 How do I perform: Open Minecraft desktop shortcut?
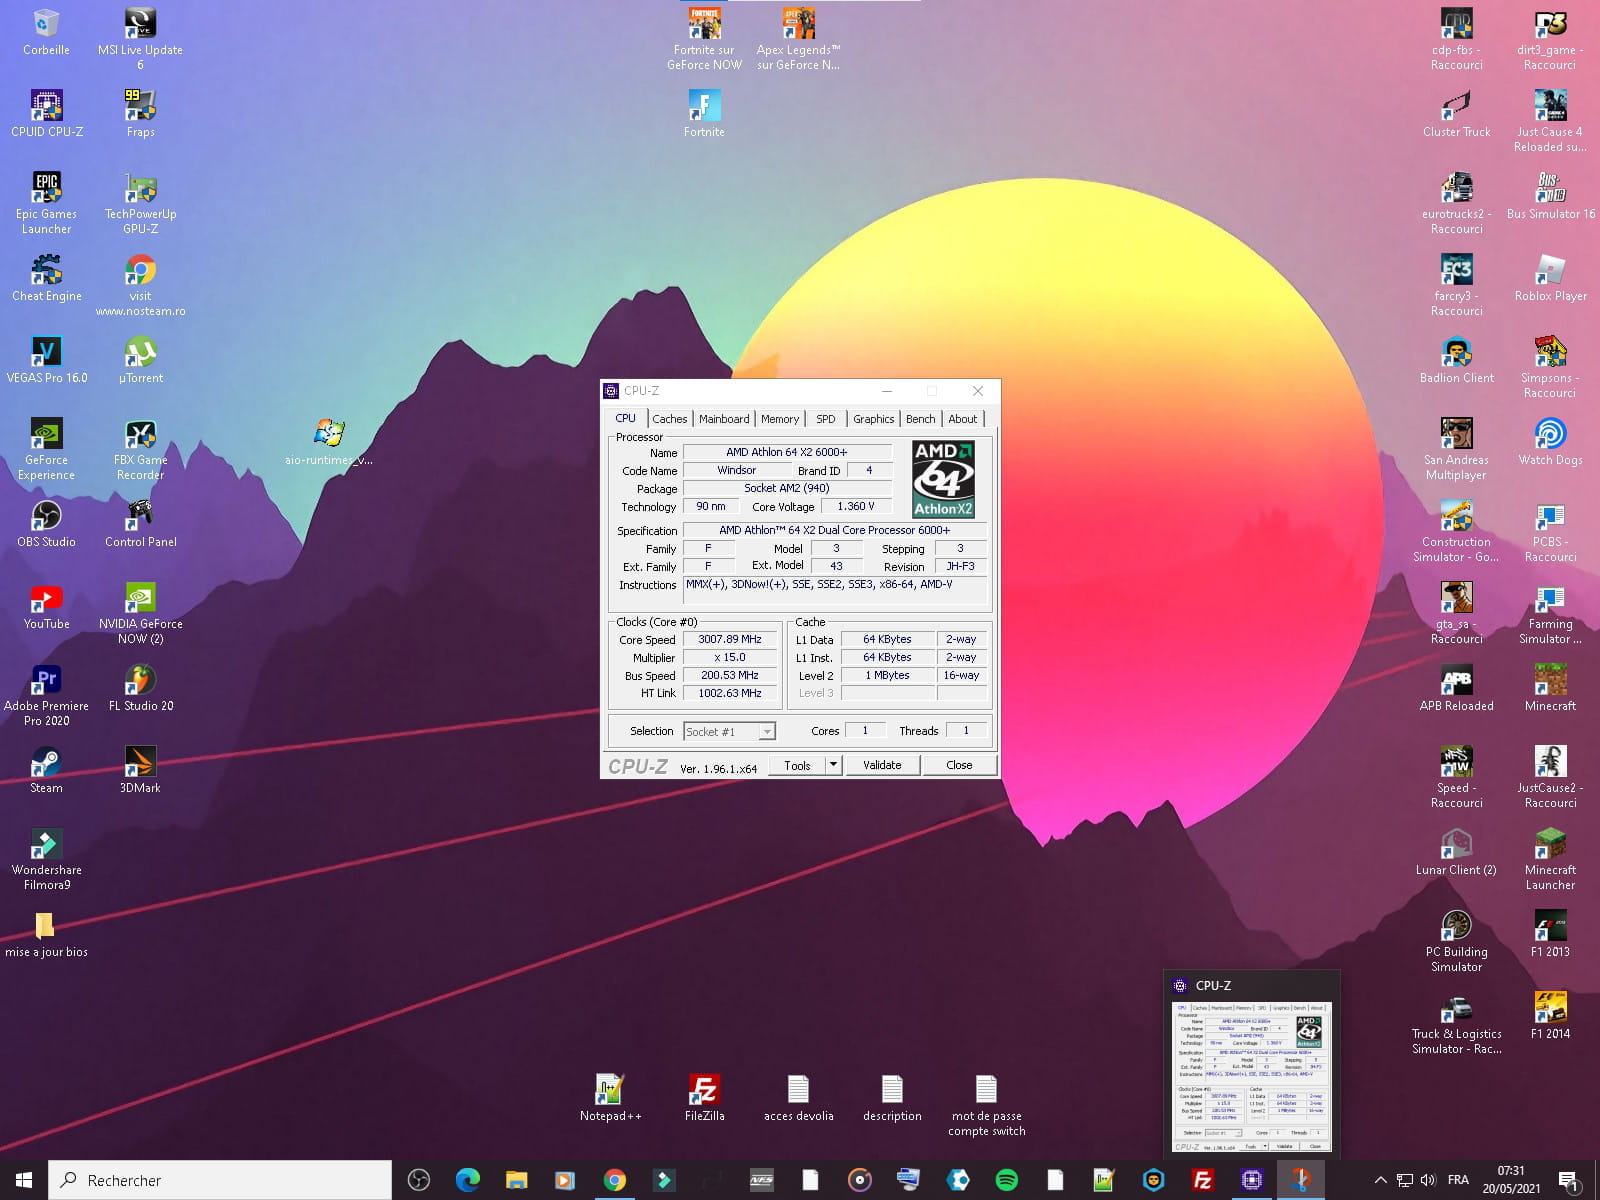[1550, 687]
